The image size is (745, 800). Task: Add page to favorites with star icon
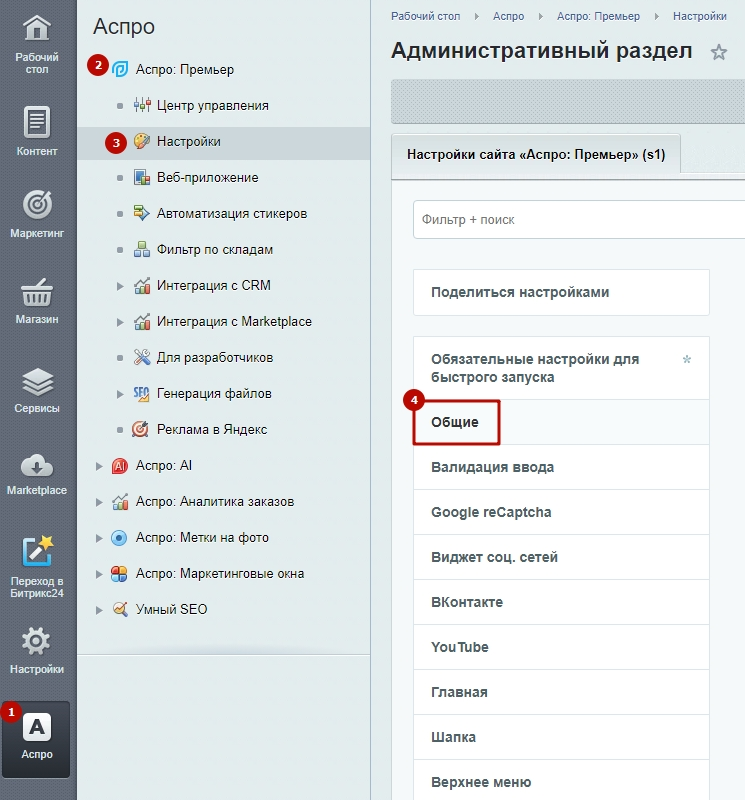tap(718, 52)
